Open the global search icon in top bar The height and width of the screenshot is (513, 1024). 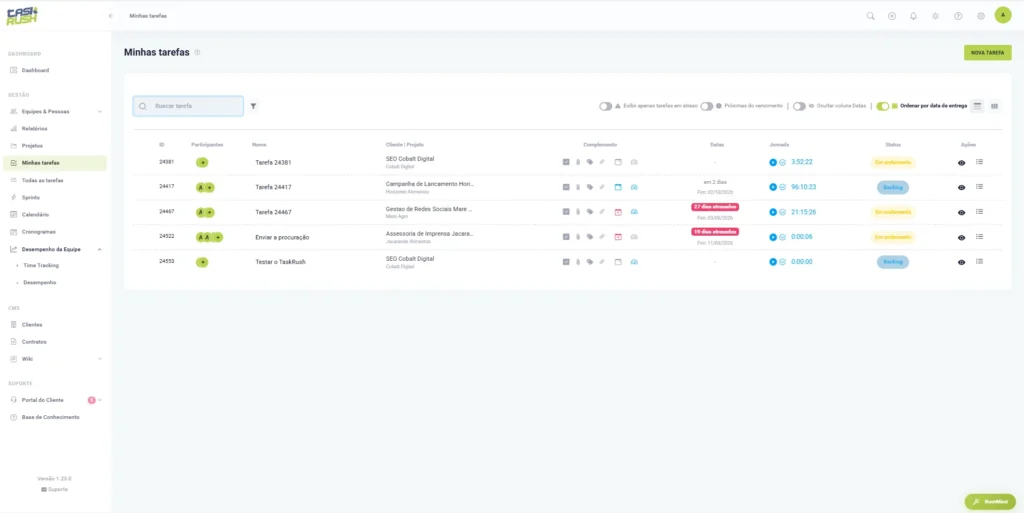(x=871, y=16)
